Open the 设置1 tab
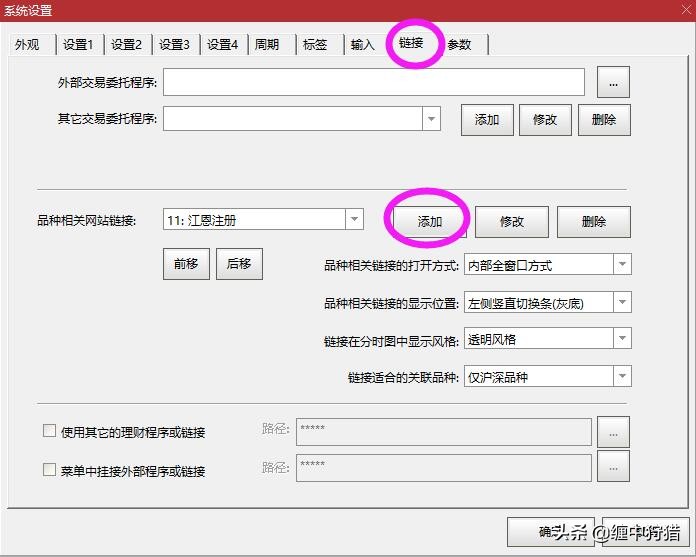This screenshot has height=557, width=696. coord(79,44)
